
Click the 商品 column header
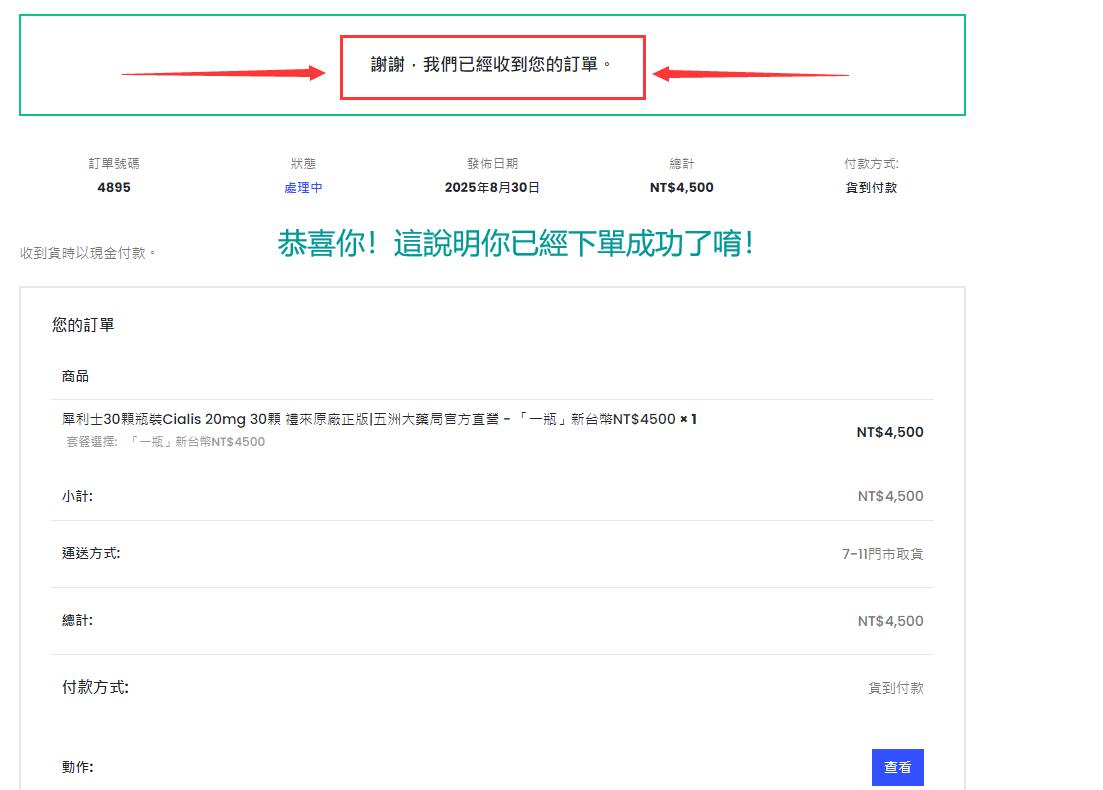(75, 376)
